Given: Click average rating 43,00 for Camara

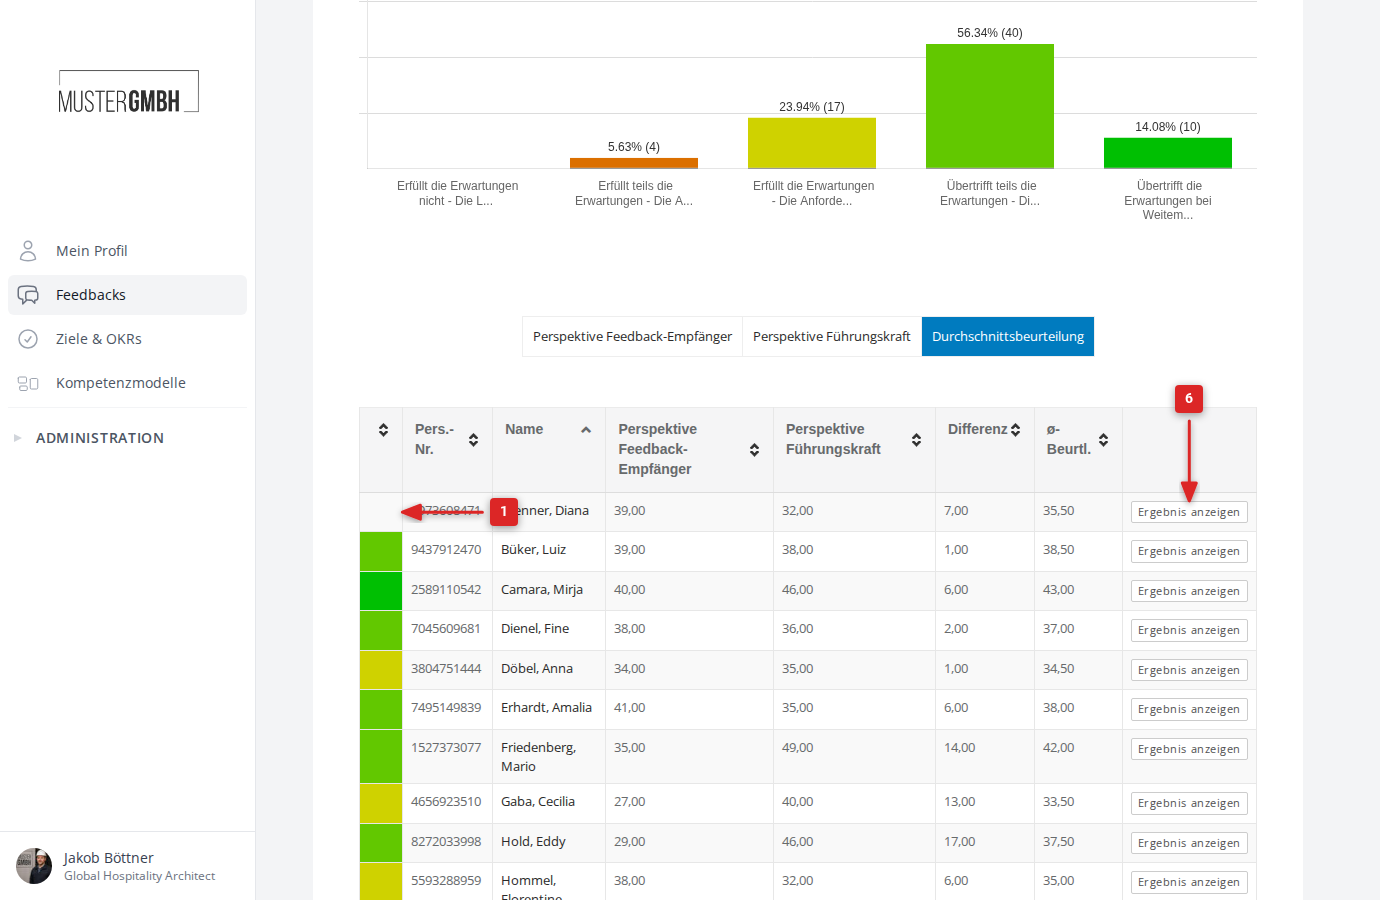Looking at the screenshot, I should coord(1059,590).
